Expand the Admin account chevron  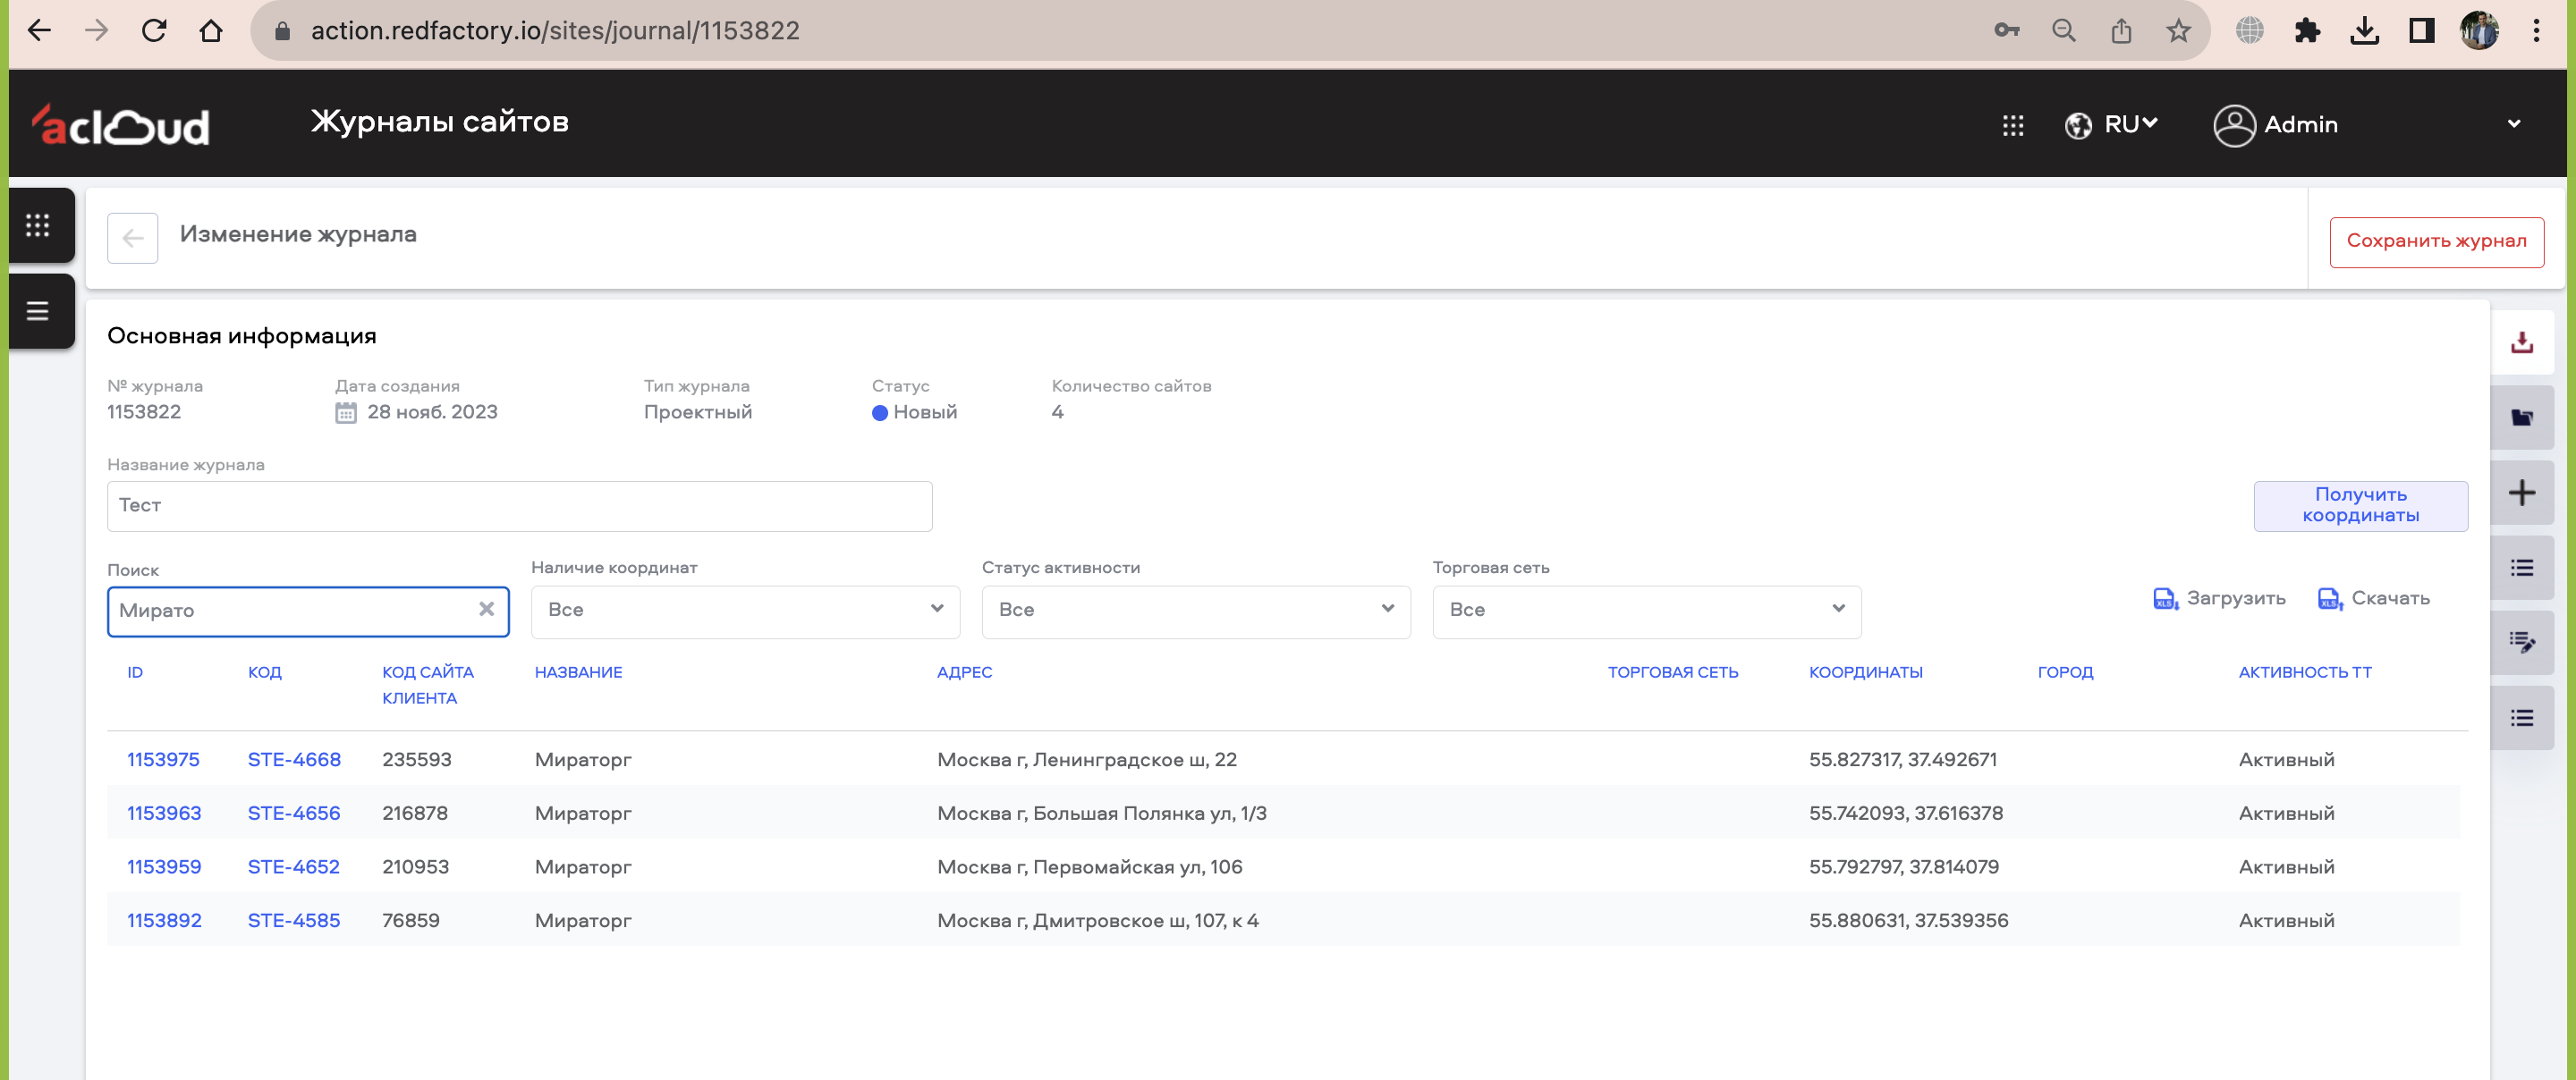point(2513,125)
